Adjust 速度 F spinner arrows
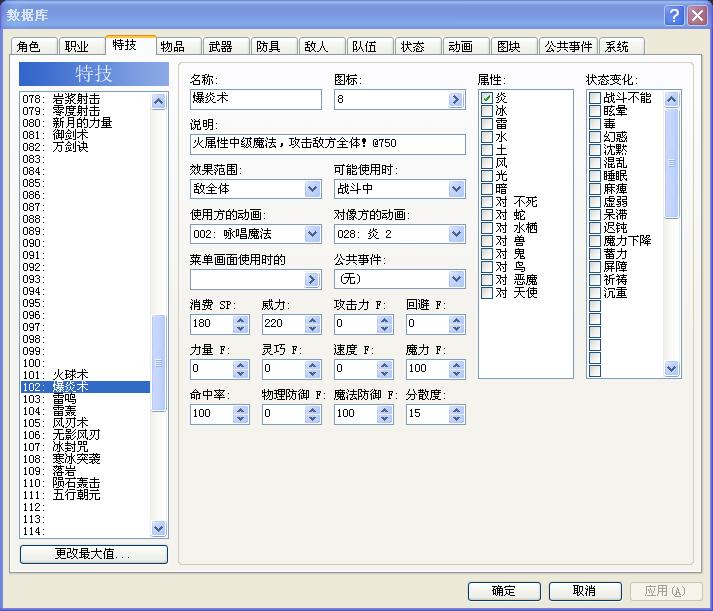Screen dimensions: 713x611 385,369
